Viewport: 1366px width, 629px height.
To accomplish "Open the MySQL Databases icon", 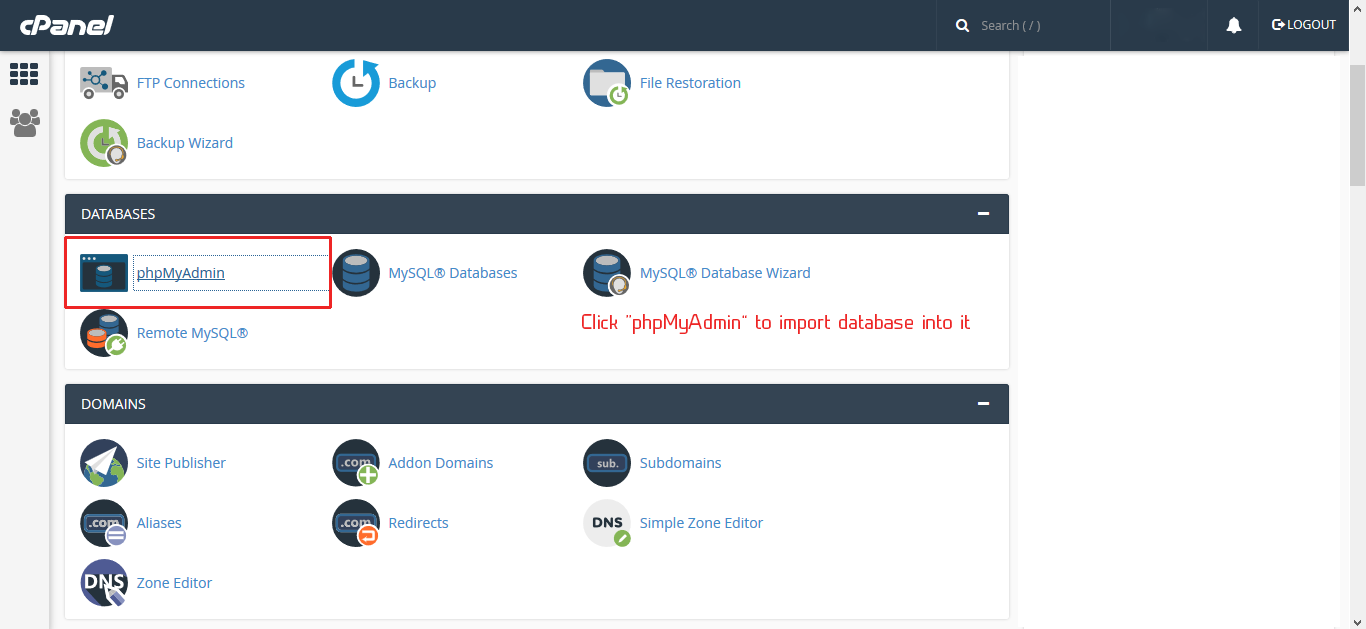I will (x=356, y=273).
